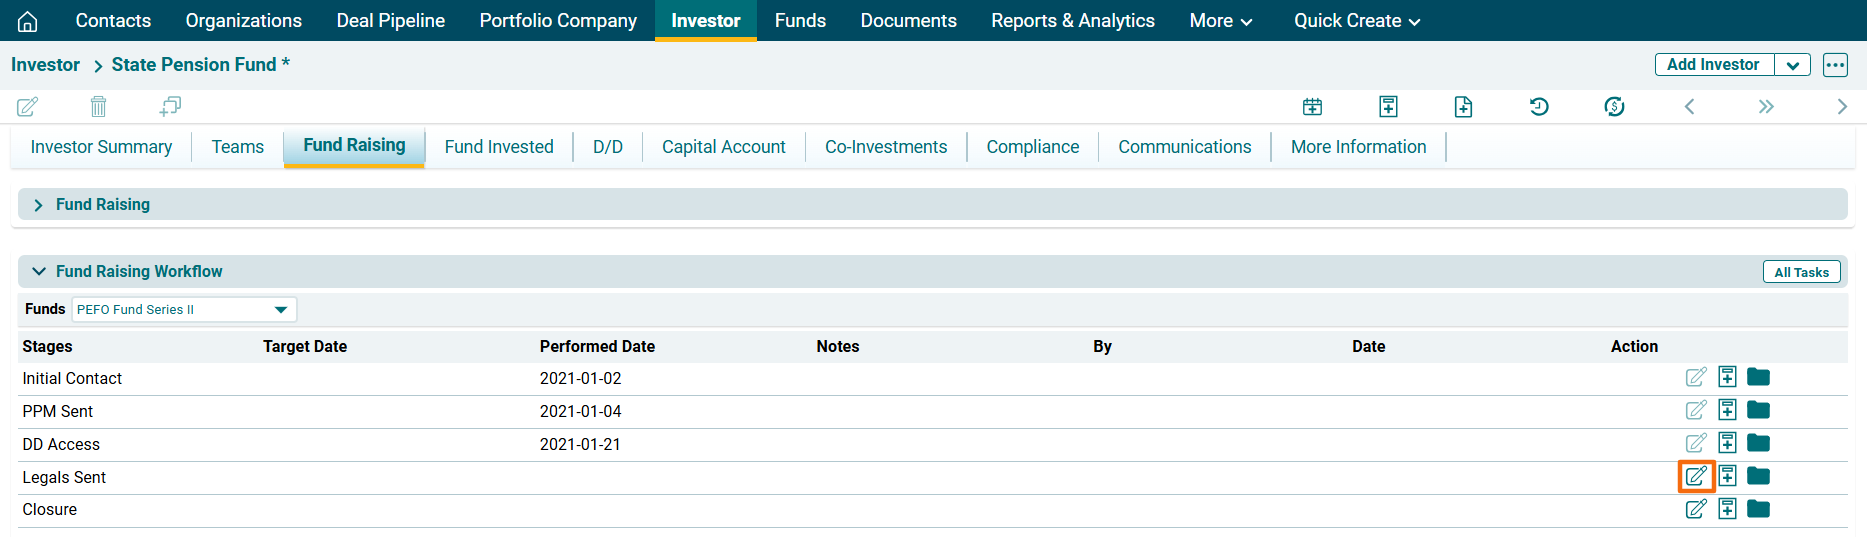Expand the Add Investor dropdown arrow
1867x537 pixels.
coord(1792,65)
